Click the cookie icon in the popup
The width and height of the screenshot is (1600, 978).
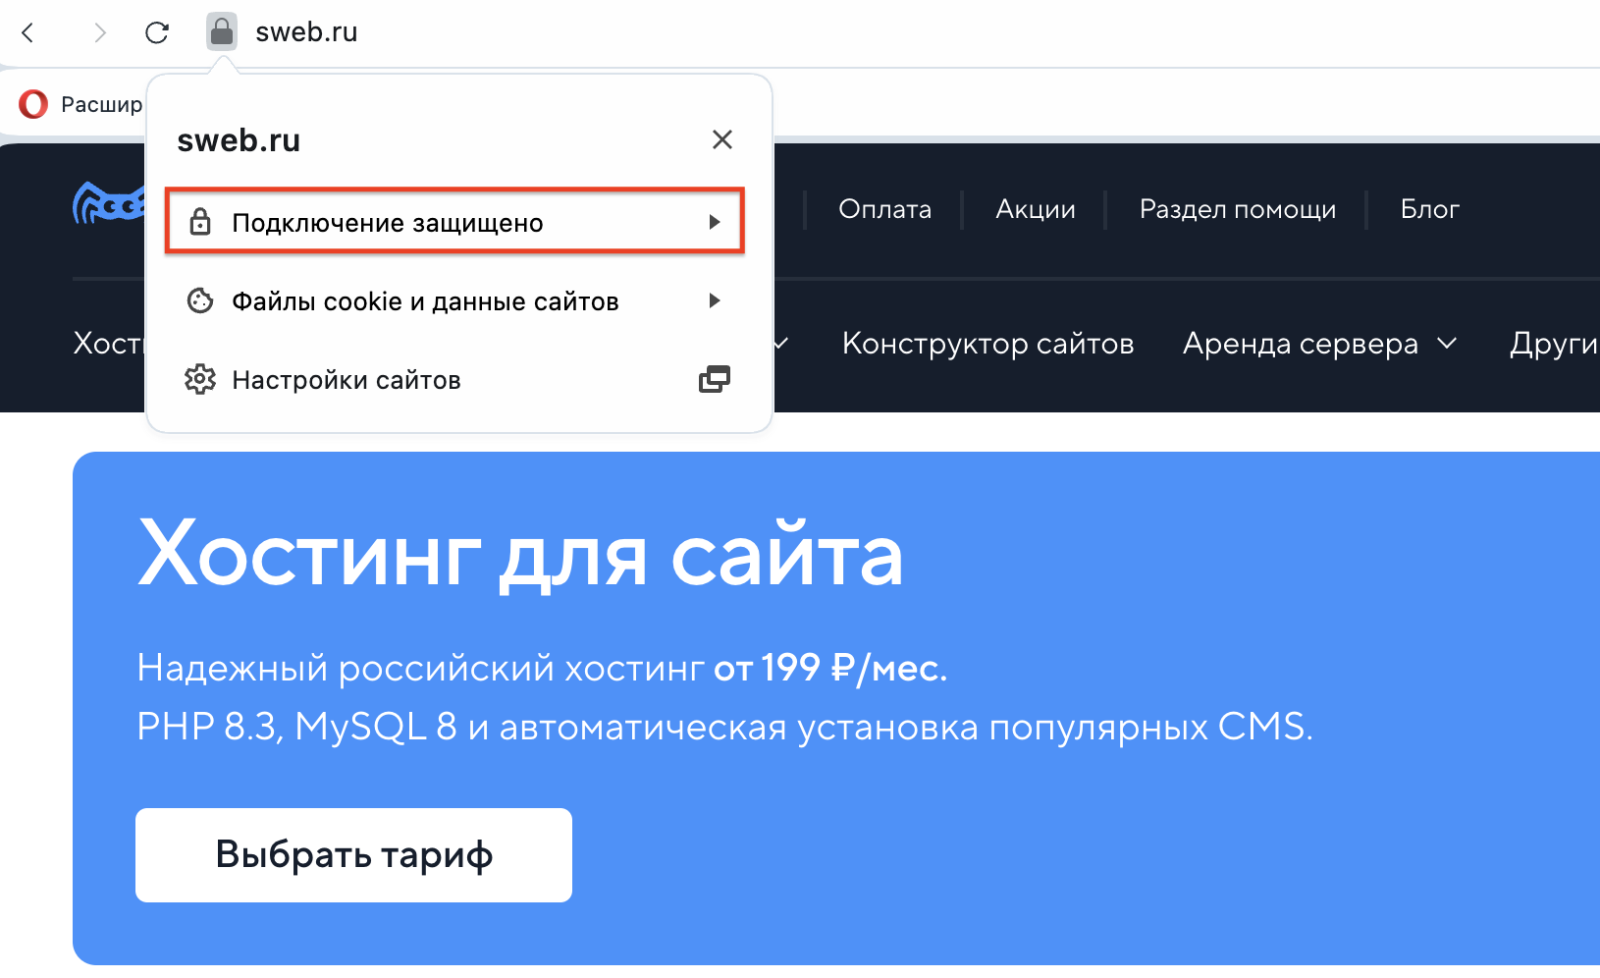click(x=200, y=301)
